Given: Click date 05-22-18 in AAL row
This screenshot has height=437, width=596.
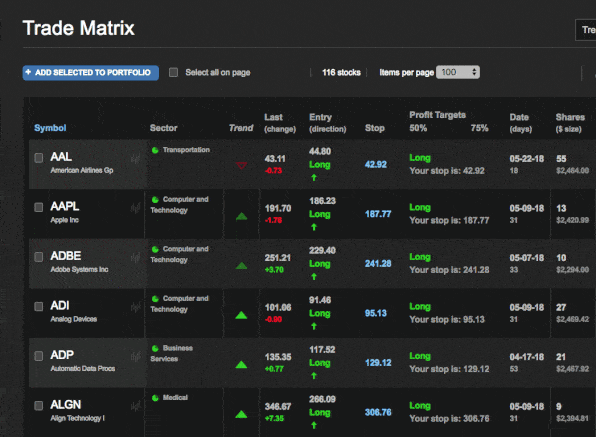Looking at the screenshot, I should coord(527,159).
